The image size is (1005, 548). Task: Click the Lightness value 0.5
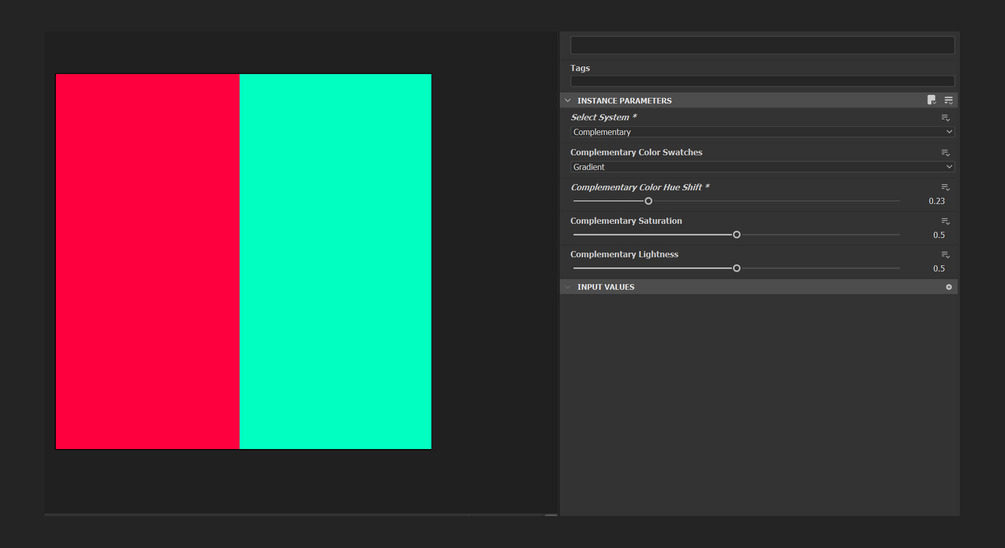click(x=939, y=269)
